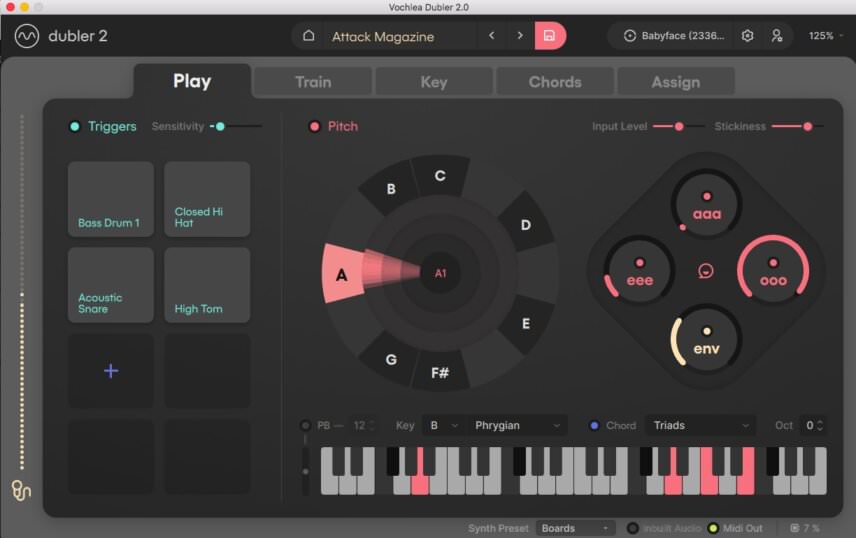Enable the PB pitch bend toggle

tap(306, 425)
